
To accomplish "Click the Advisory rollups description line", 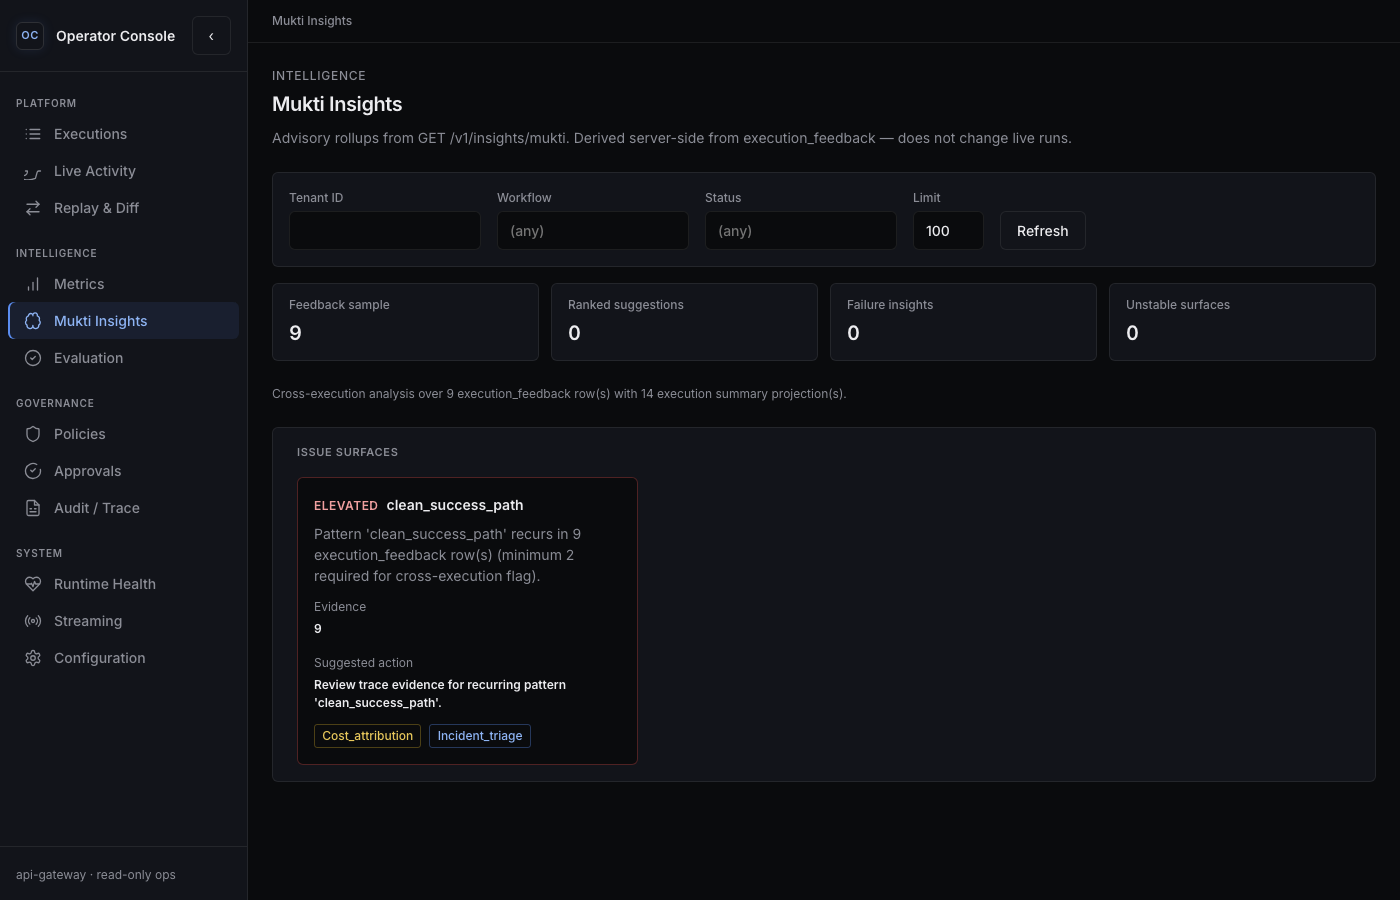I will 672,138.
